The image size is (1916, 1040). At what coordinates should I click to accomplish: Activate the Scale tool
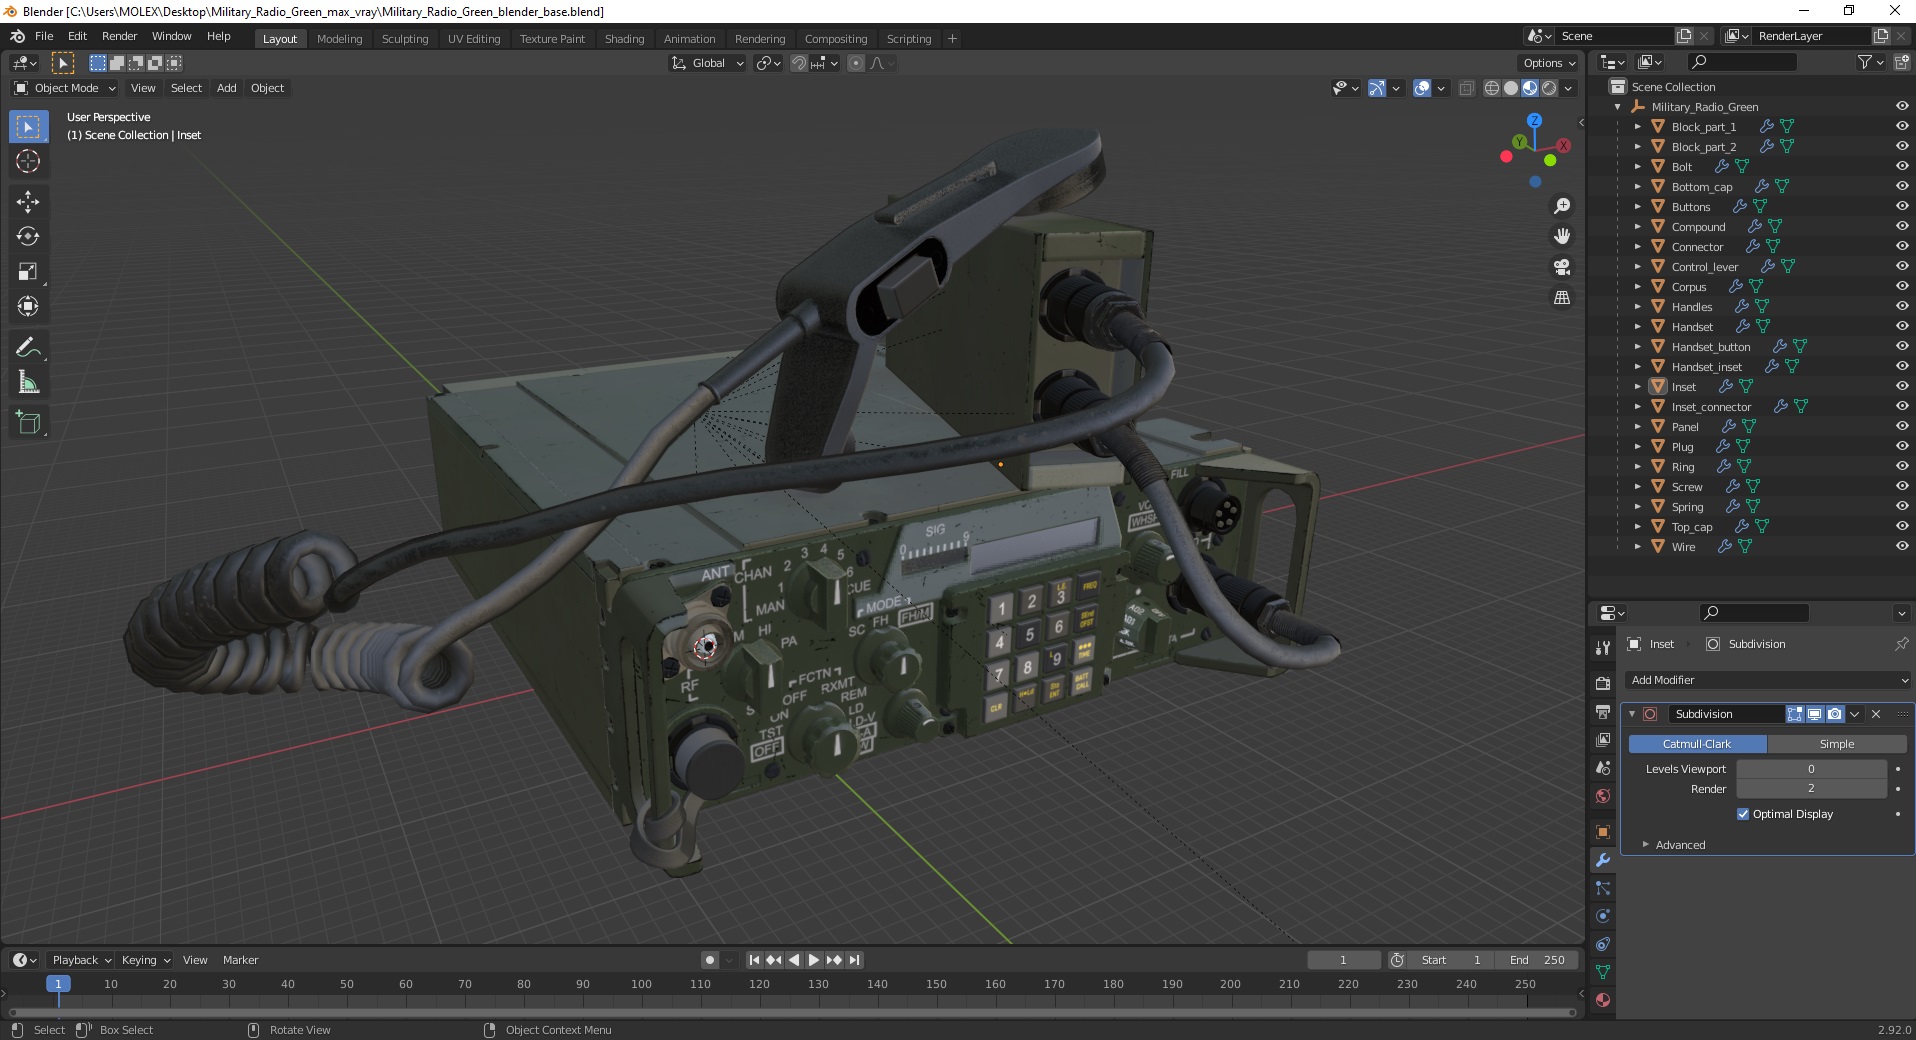pyautogui.click(x=28, y=272)
